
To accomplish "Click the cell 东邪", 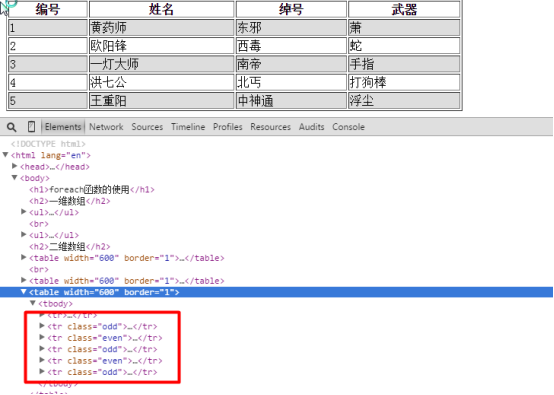I will click(x=291, y=27).
